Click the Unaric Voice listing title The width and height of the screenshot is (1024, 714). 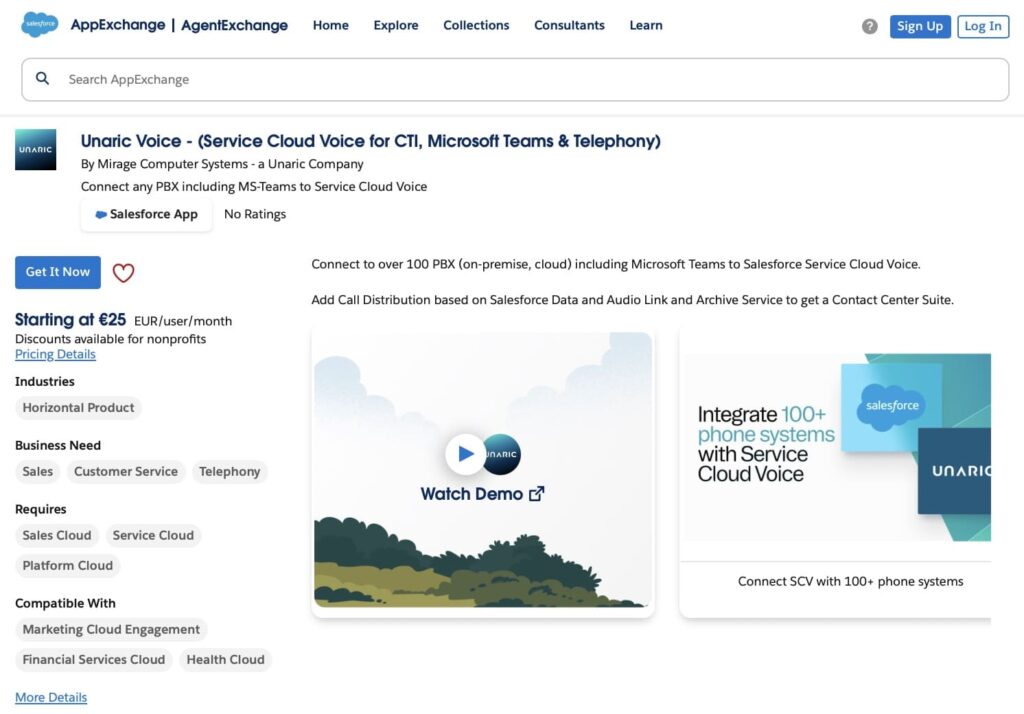coord(370,141)
